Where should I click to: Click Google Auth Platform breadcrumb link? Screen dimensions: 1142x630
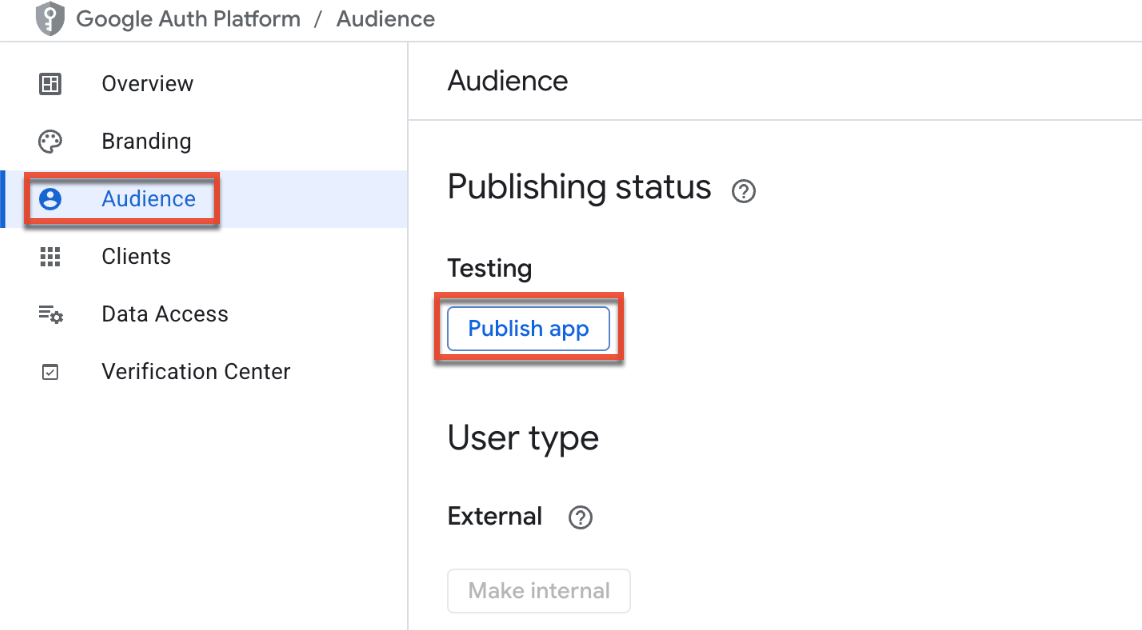[188, 19]
